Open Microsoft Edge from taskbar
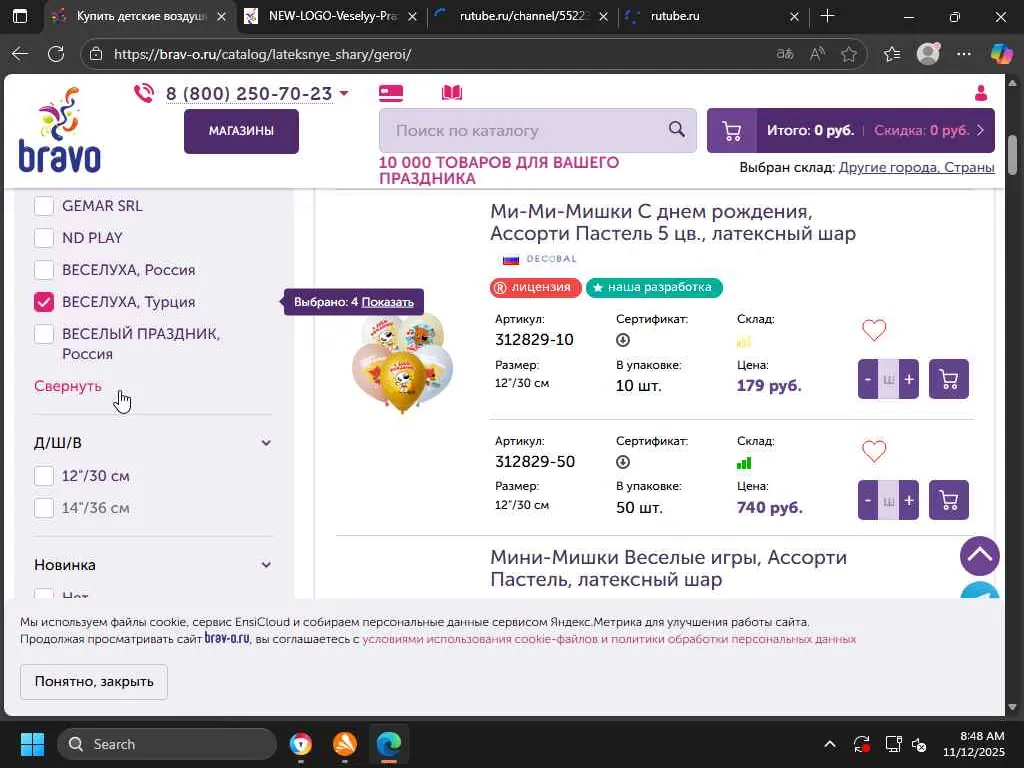Viewport: 1024px width, 768px height. 389,744
